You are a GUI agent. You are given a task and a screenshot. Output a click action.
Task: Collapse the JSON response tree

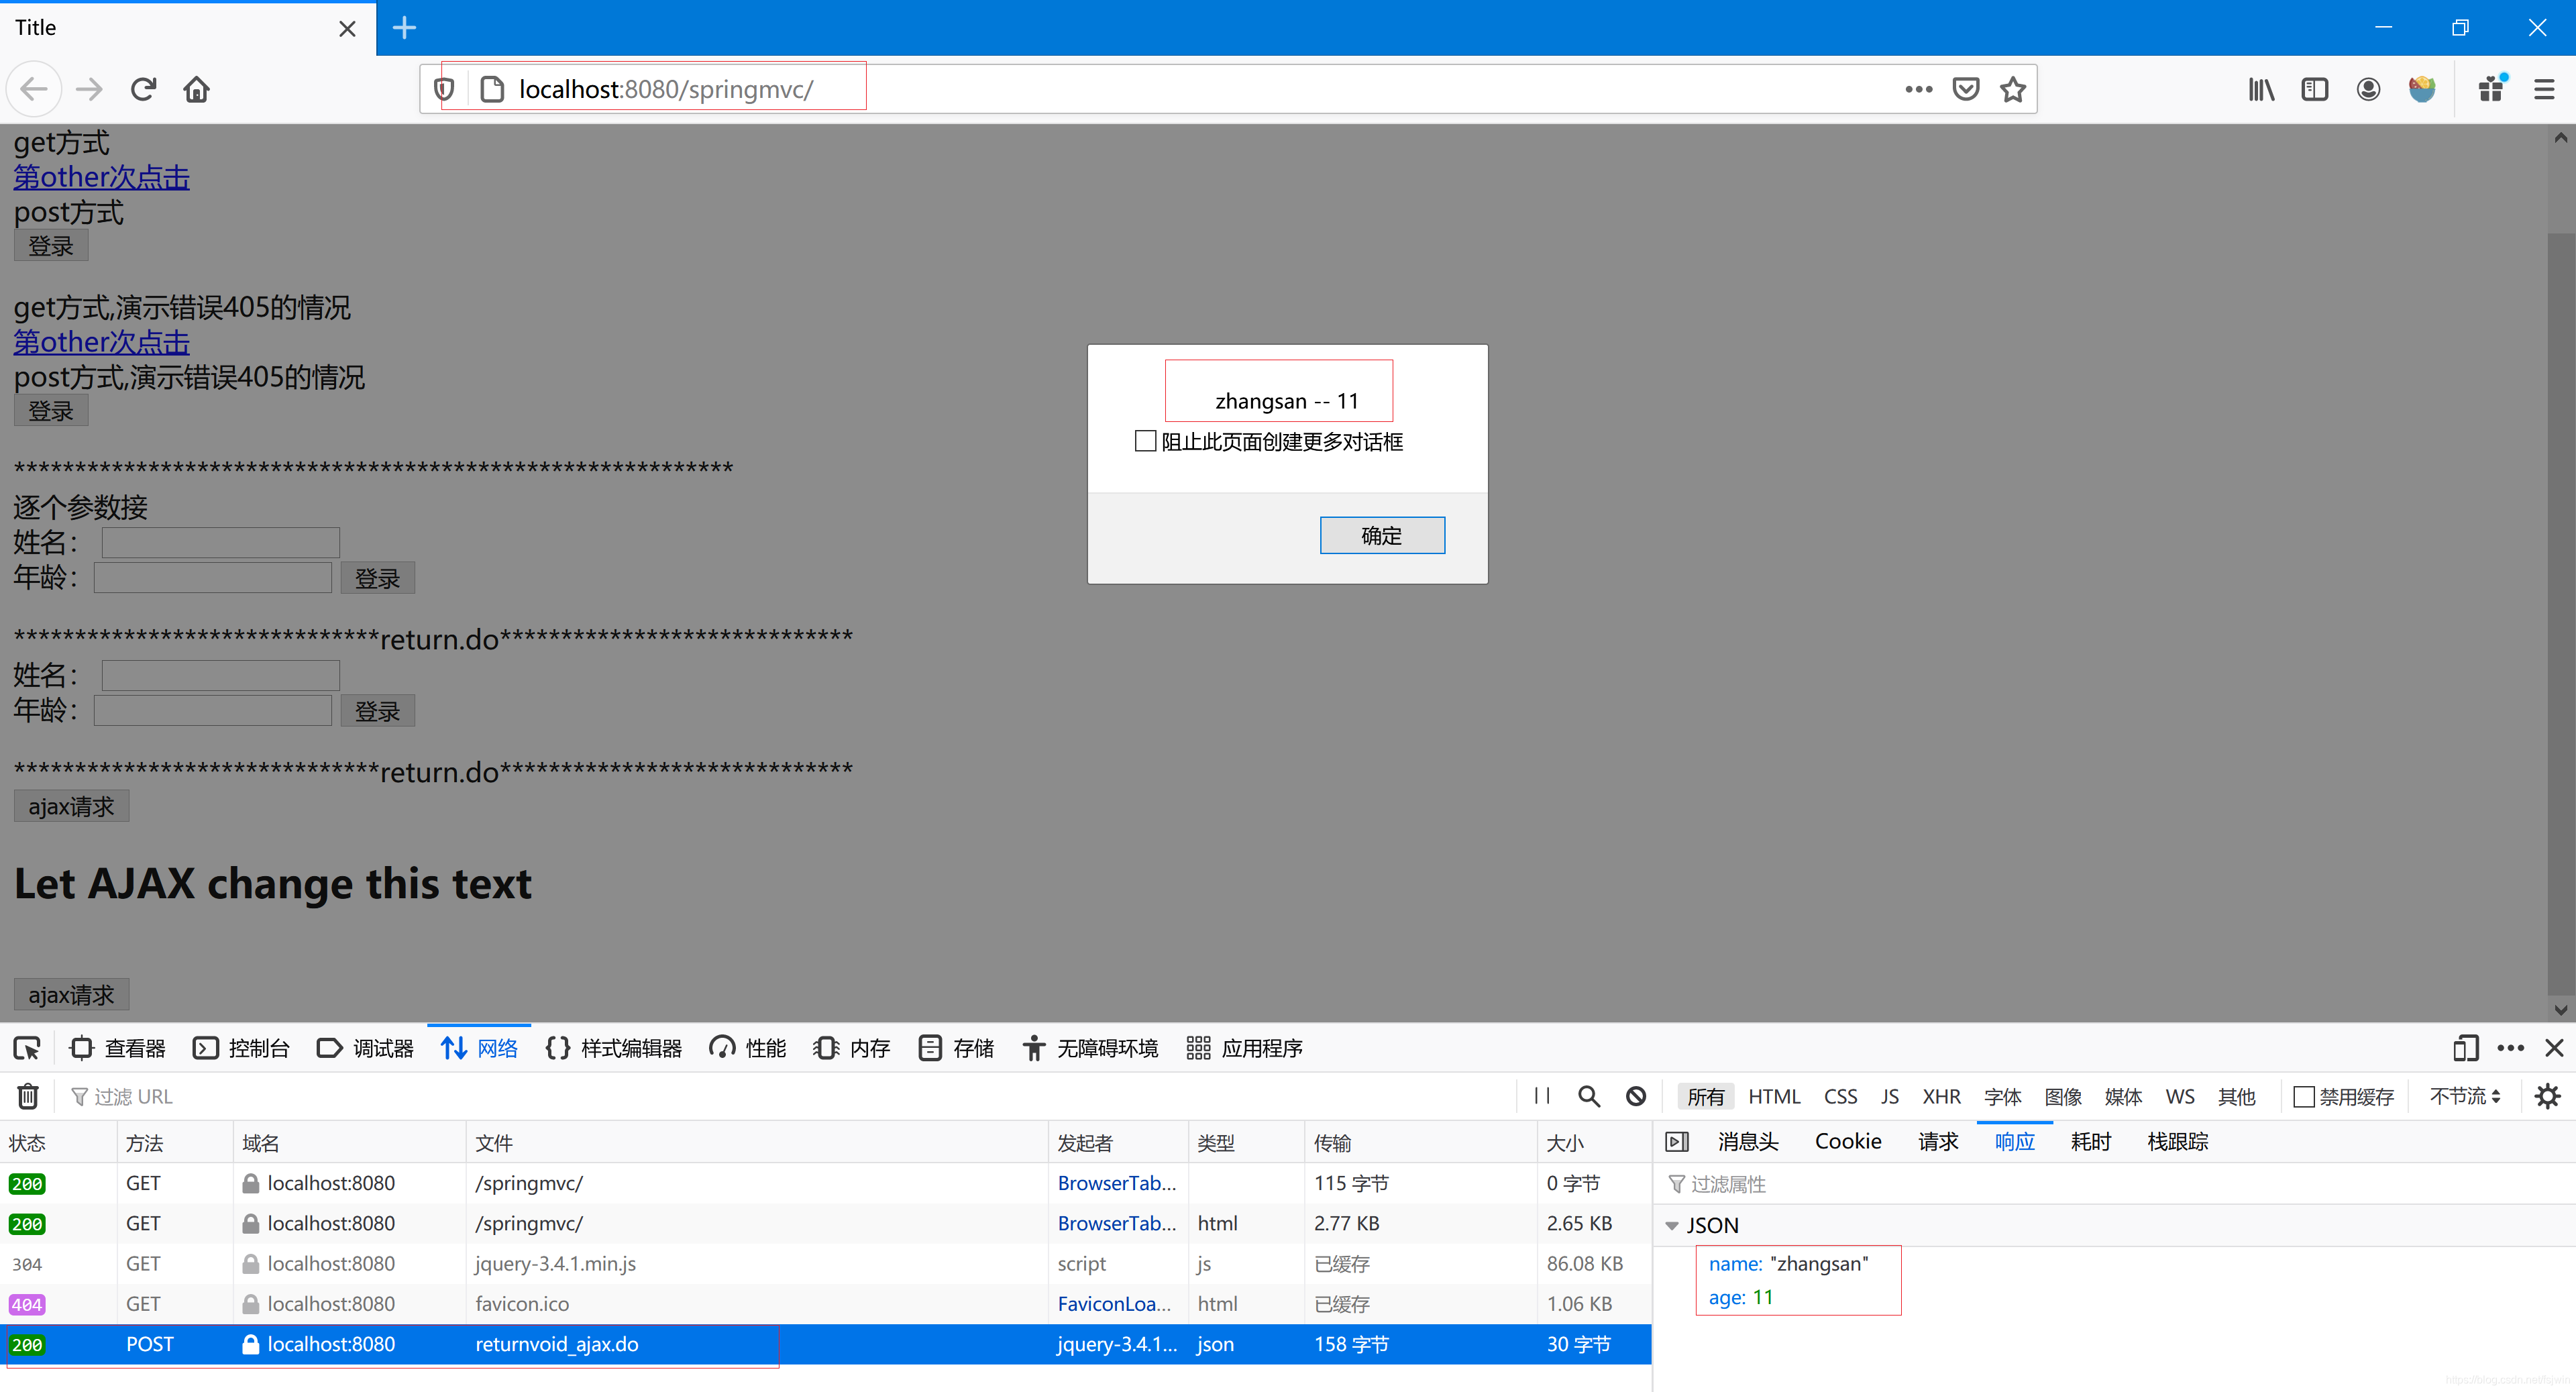(x=1672, y=1226)
